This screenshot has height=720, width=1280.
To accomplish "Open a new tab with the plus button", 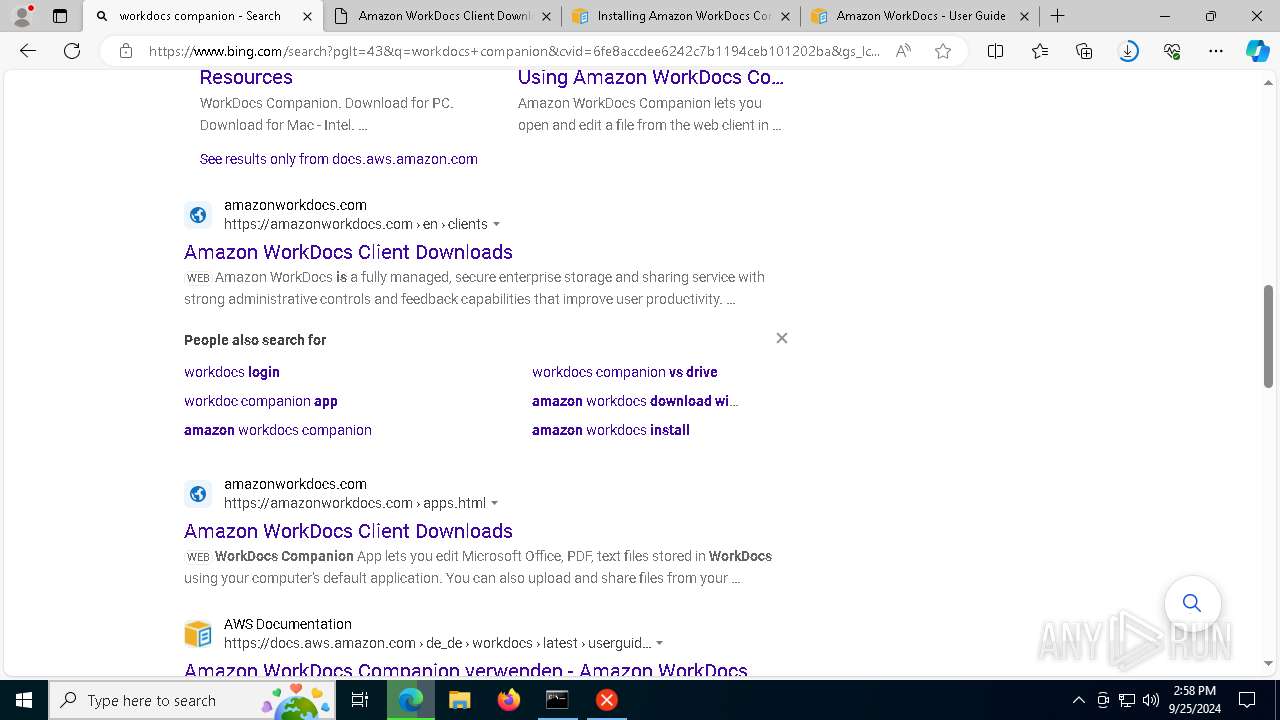I will tap(1057, 16).
